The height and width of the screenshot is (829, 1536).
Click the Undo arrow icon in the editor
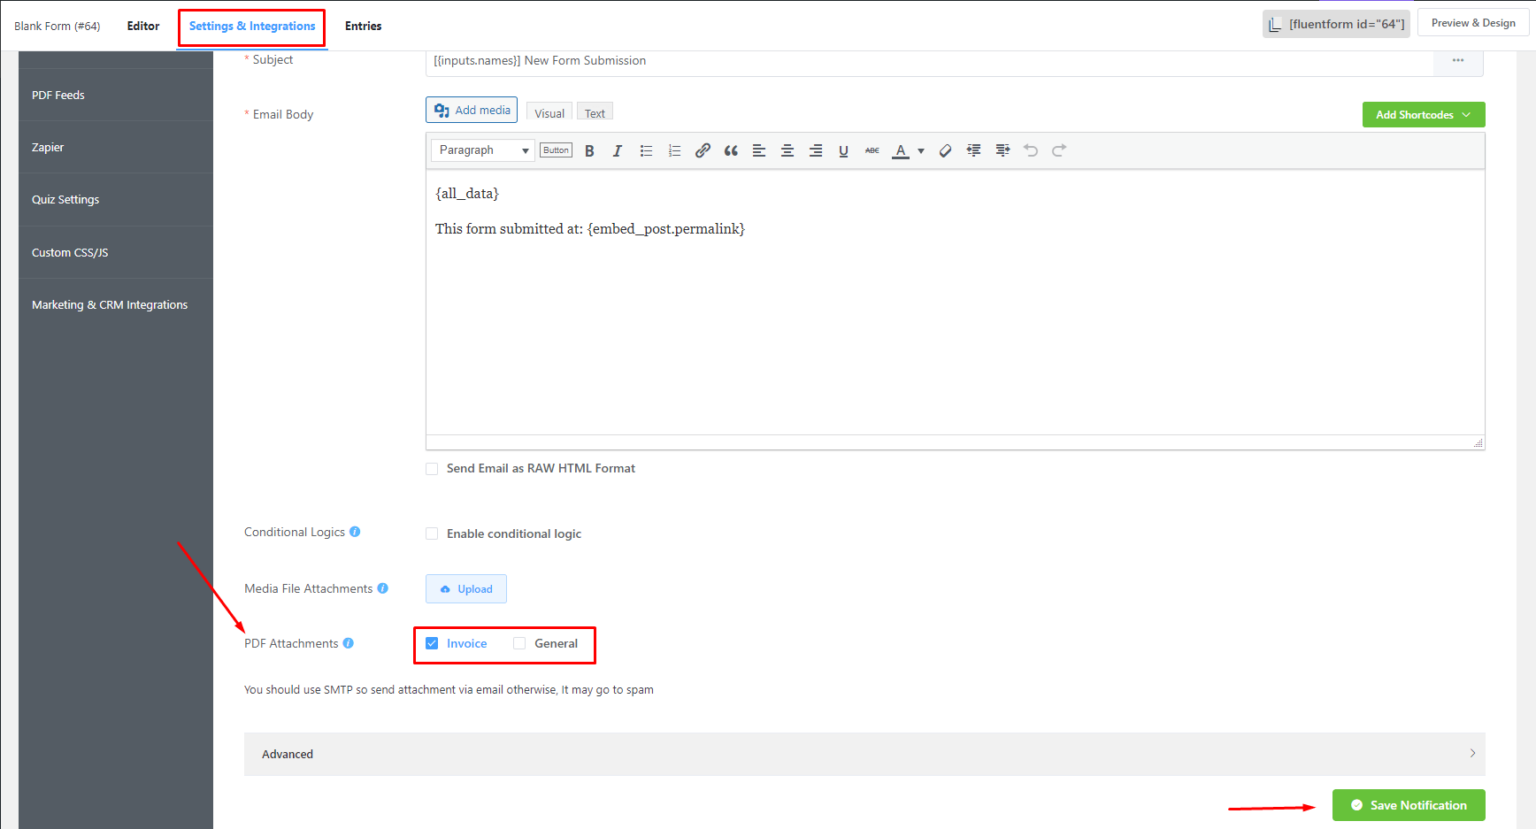(x=1030, y=150)
